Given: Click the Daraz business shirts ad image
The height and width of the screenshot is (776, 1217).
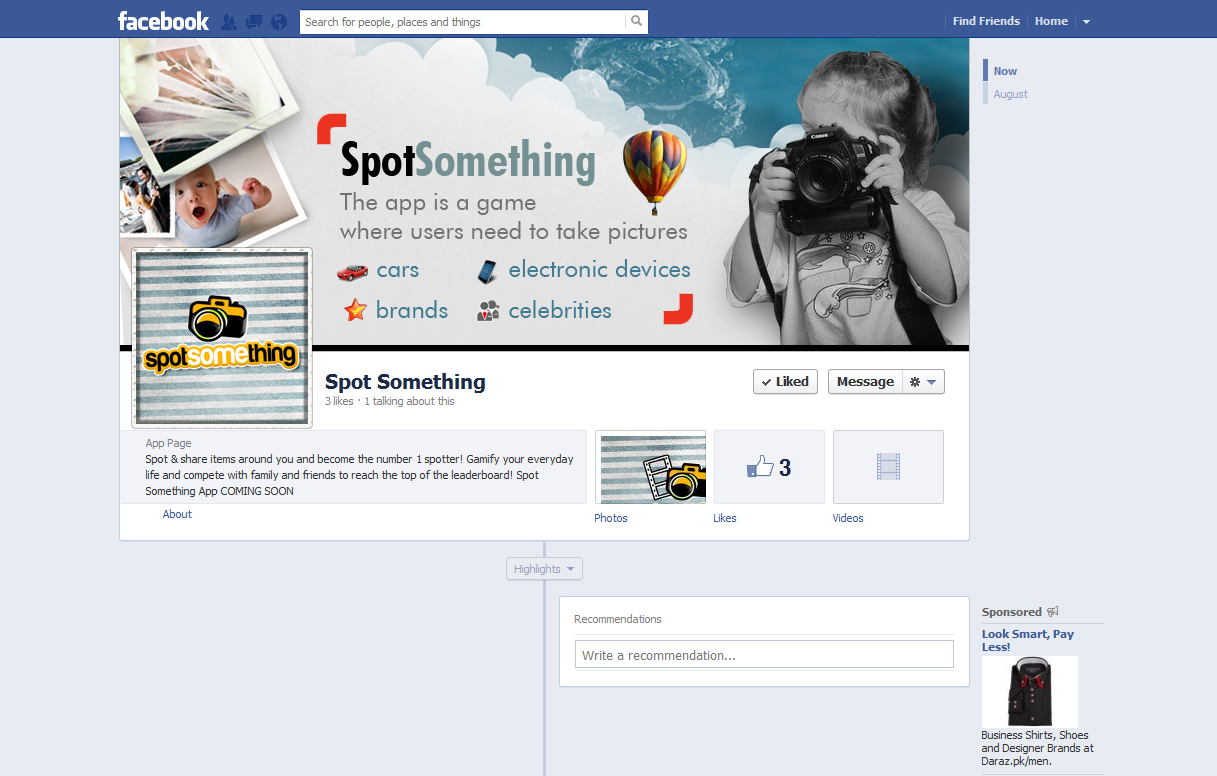Looking at the screenshot, I should coord(1029,689).
